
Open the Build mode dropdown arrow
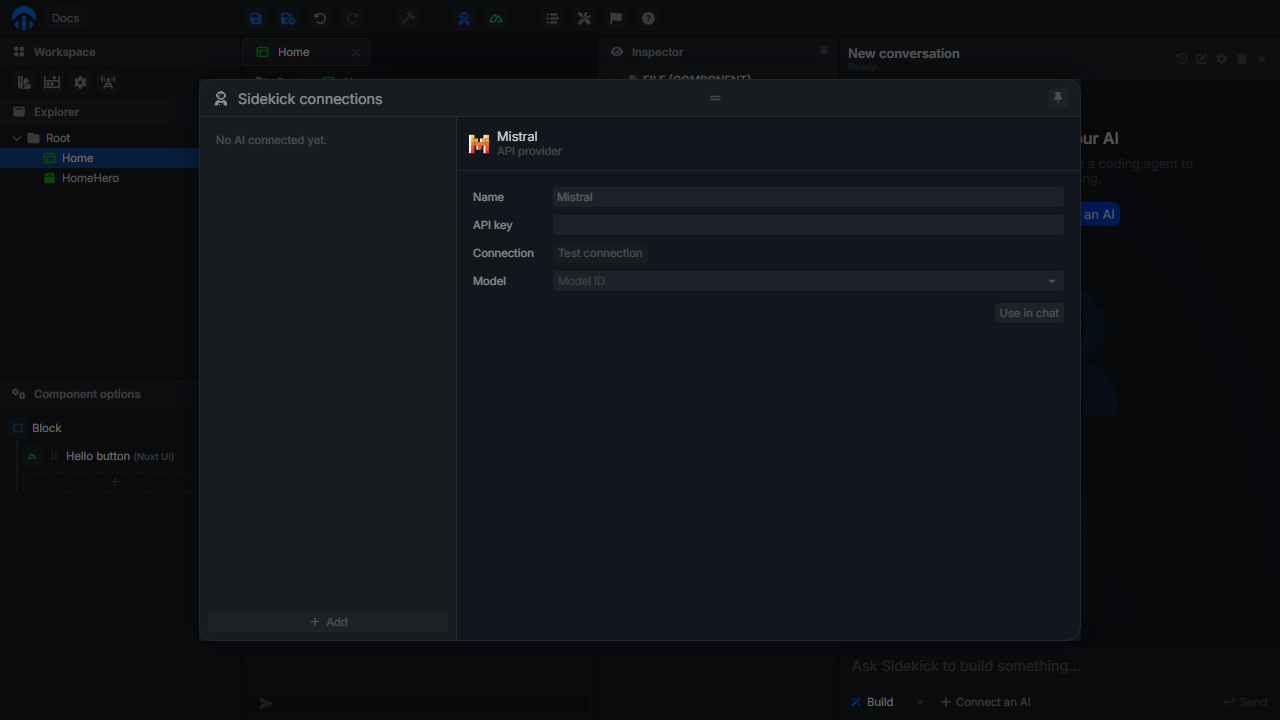click(919, 702)
